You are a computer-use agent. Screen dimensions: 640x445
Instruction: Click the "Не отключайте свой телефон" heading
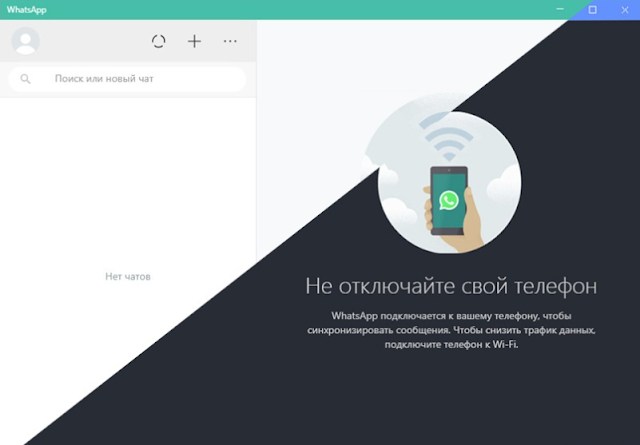point(451,286)
